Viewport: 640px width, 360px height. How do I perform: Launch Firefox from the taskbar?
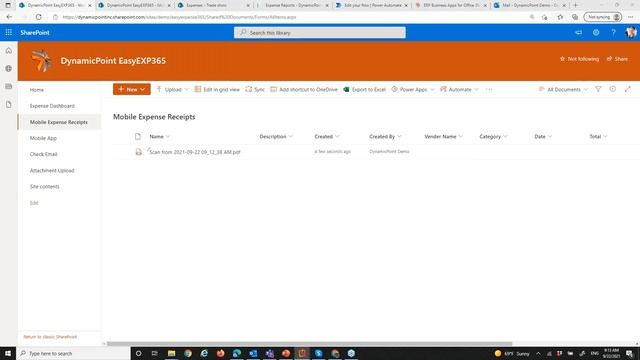coord(220,353)
